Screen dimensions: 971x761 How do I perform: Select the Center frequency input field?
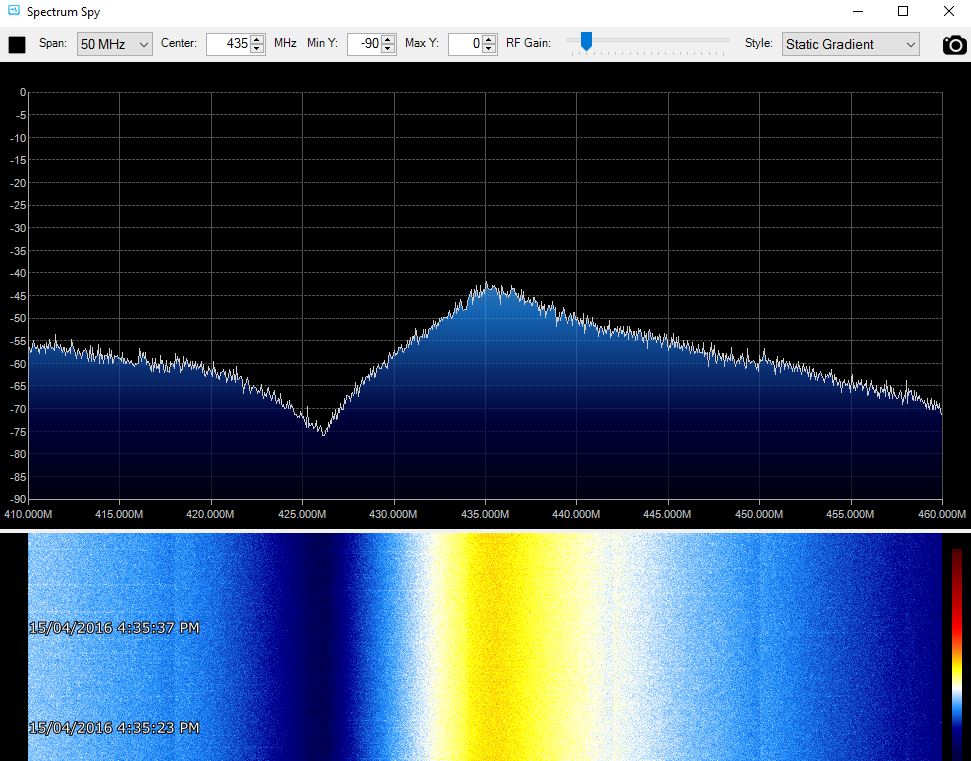click(x=228, y=44)
